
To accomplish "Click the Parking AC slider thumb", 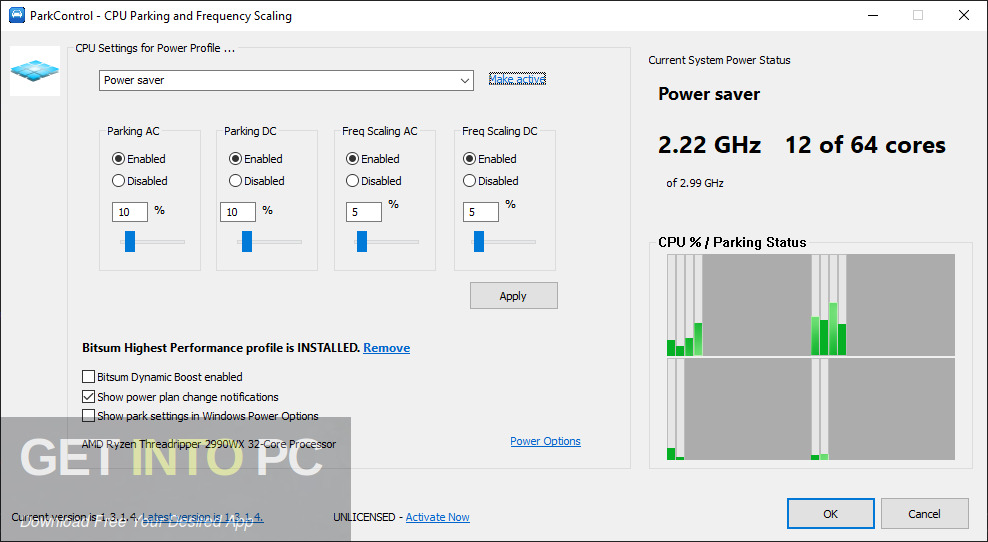I will pos(130,241).
